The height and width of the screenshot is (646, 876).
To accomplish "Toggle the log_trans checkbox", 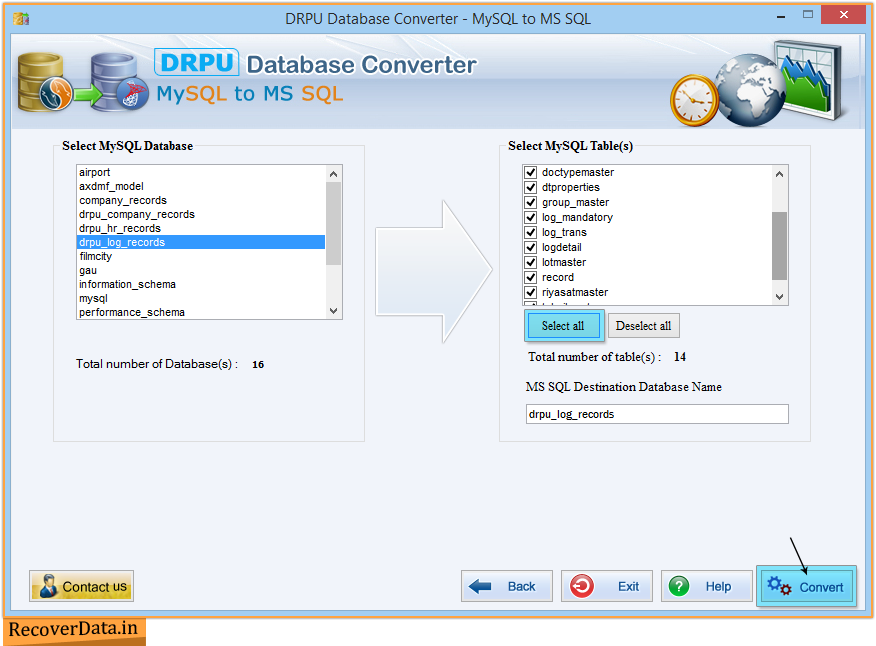I will [531, 232].
